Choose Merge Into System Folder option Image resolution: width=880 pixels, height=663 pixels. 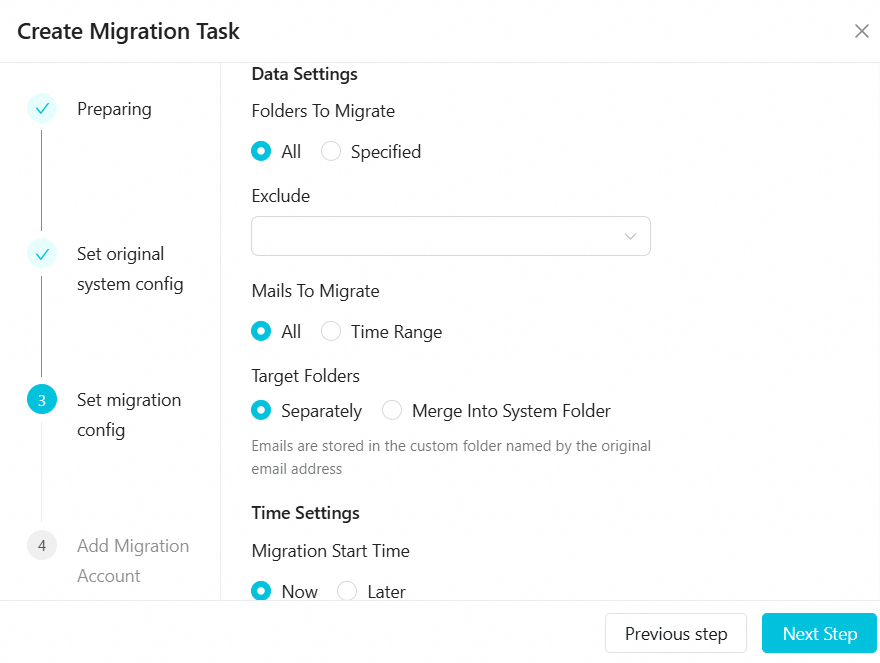392,411
